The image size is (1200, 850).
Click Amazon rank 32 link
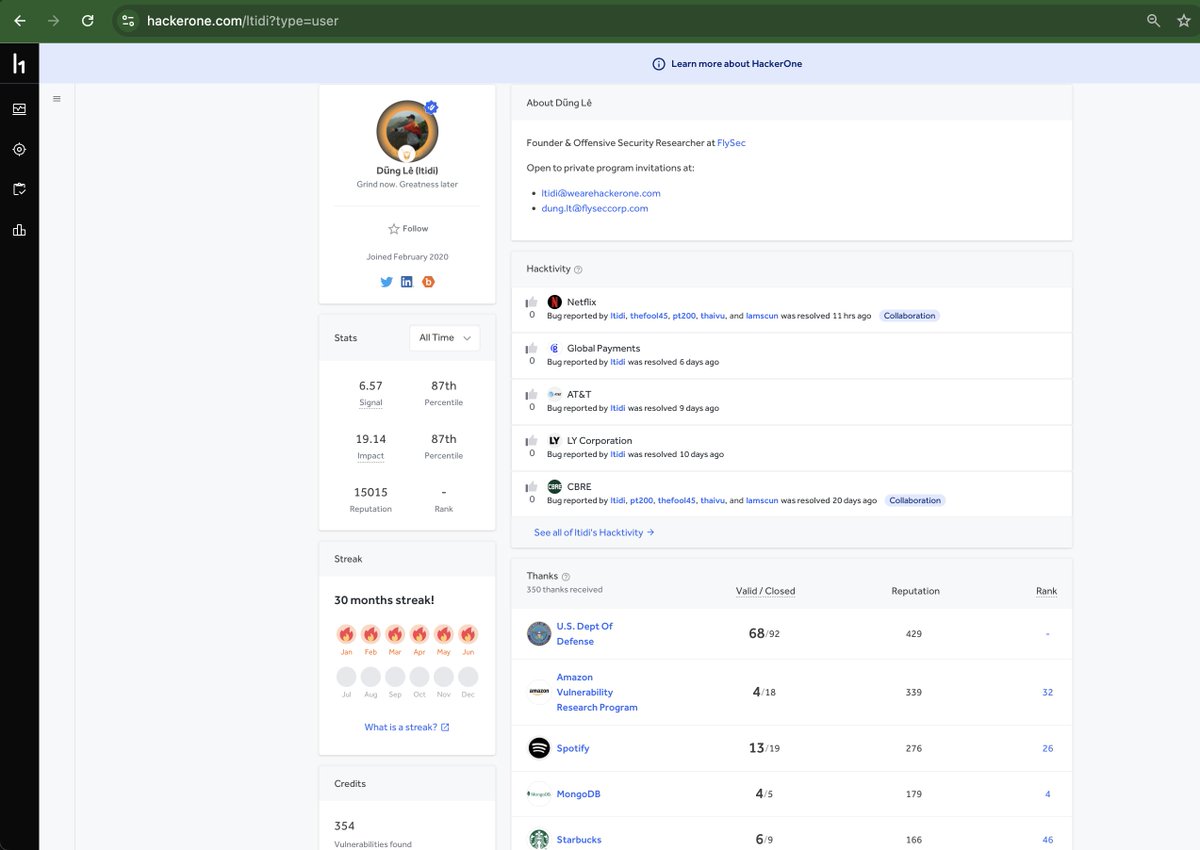click(x=1047, y=692)
